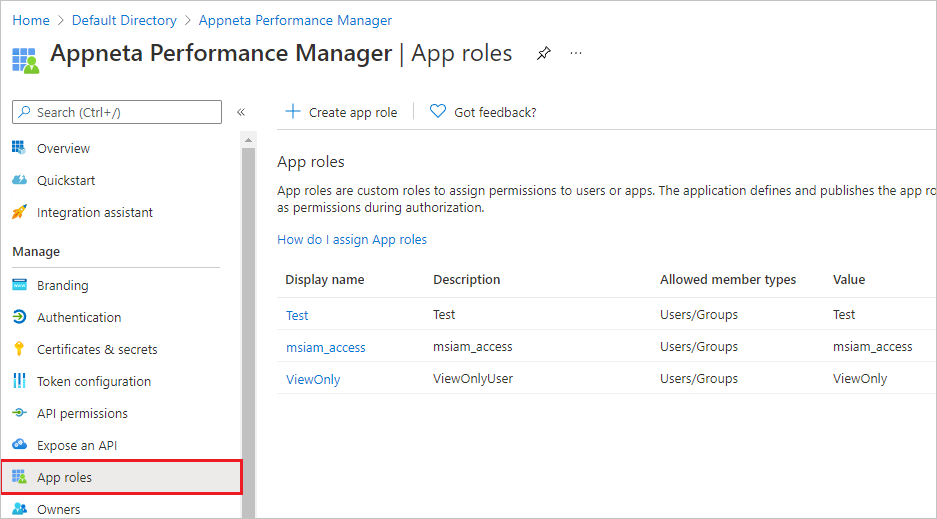937x519 pixels.
Task: Click the Overview icon in sidebar
Action: 18,148
